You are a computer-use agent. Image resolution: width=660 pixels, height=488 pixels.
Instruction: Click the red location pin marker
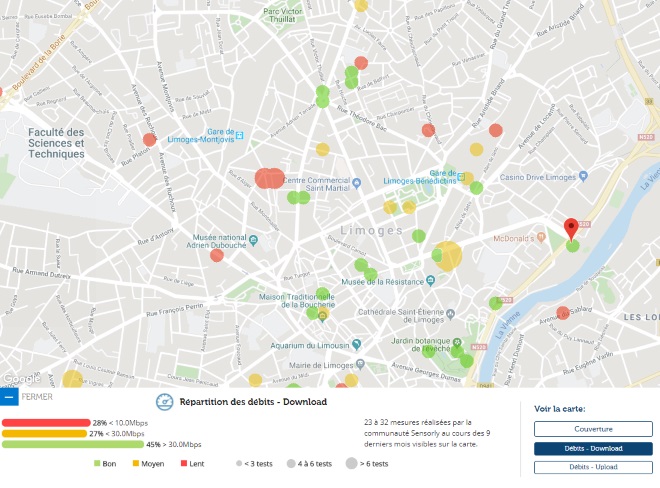pos(571,230)
